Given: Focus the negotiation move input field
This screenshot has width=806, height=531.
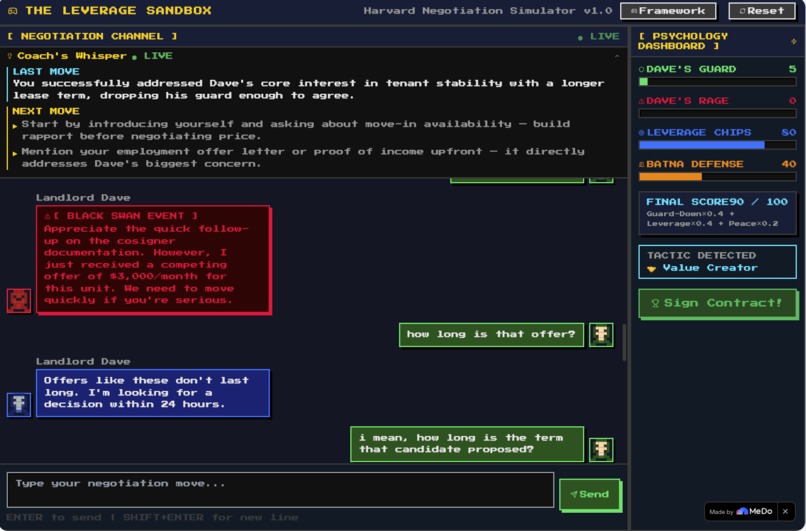Looking at the screenshot, I should pyautogui.click(x=280, y=490).
